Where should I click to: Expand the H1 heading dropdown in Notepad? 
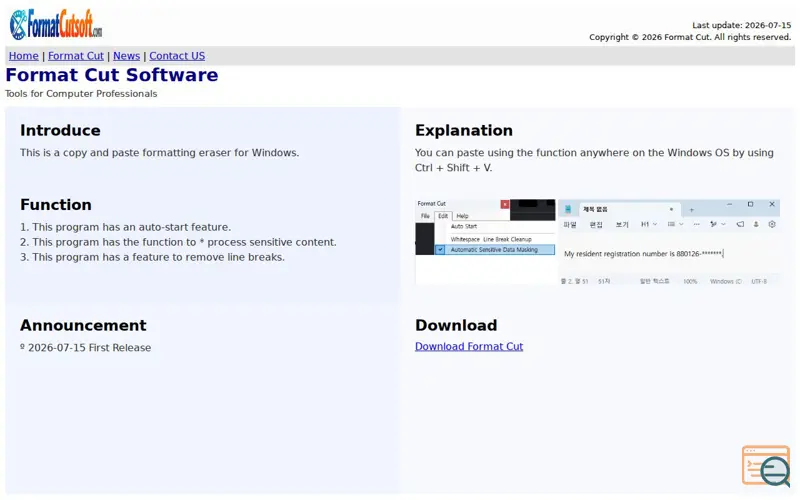(x=649, y=224)
